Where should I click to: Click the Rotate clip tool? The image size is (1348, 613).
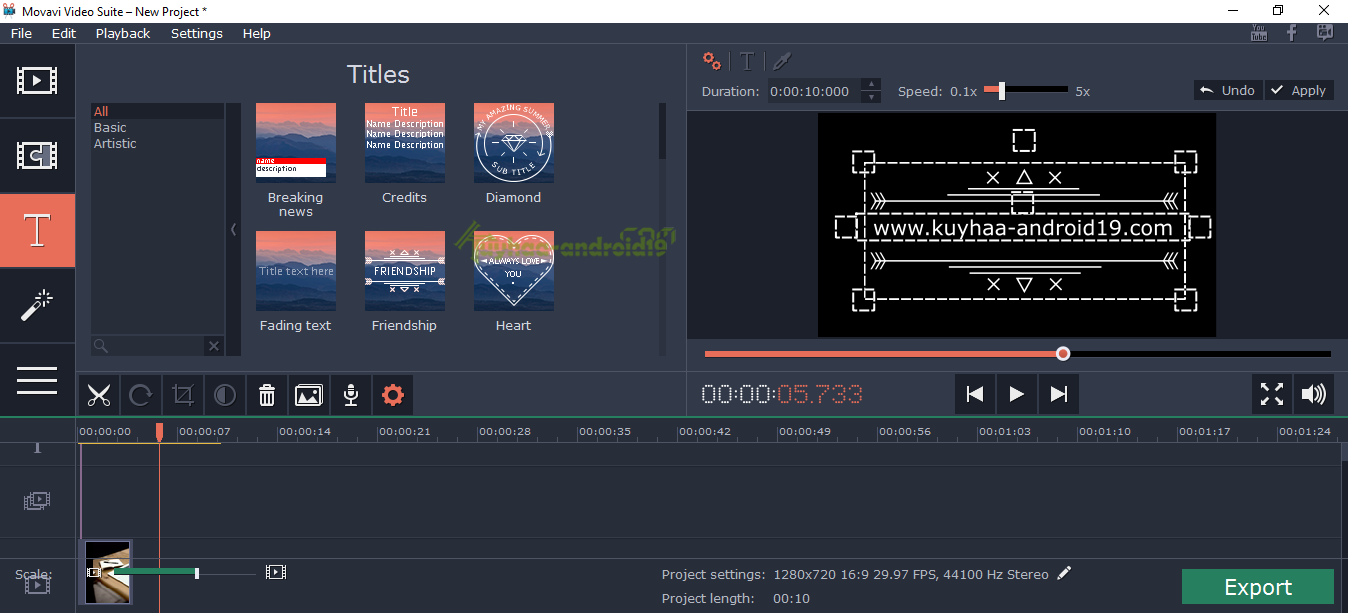pyautogui.click(x=140, y=395)
